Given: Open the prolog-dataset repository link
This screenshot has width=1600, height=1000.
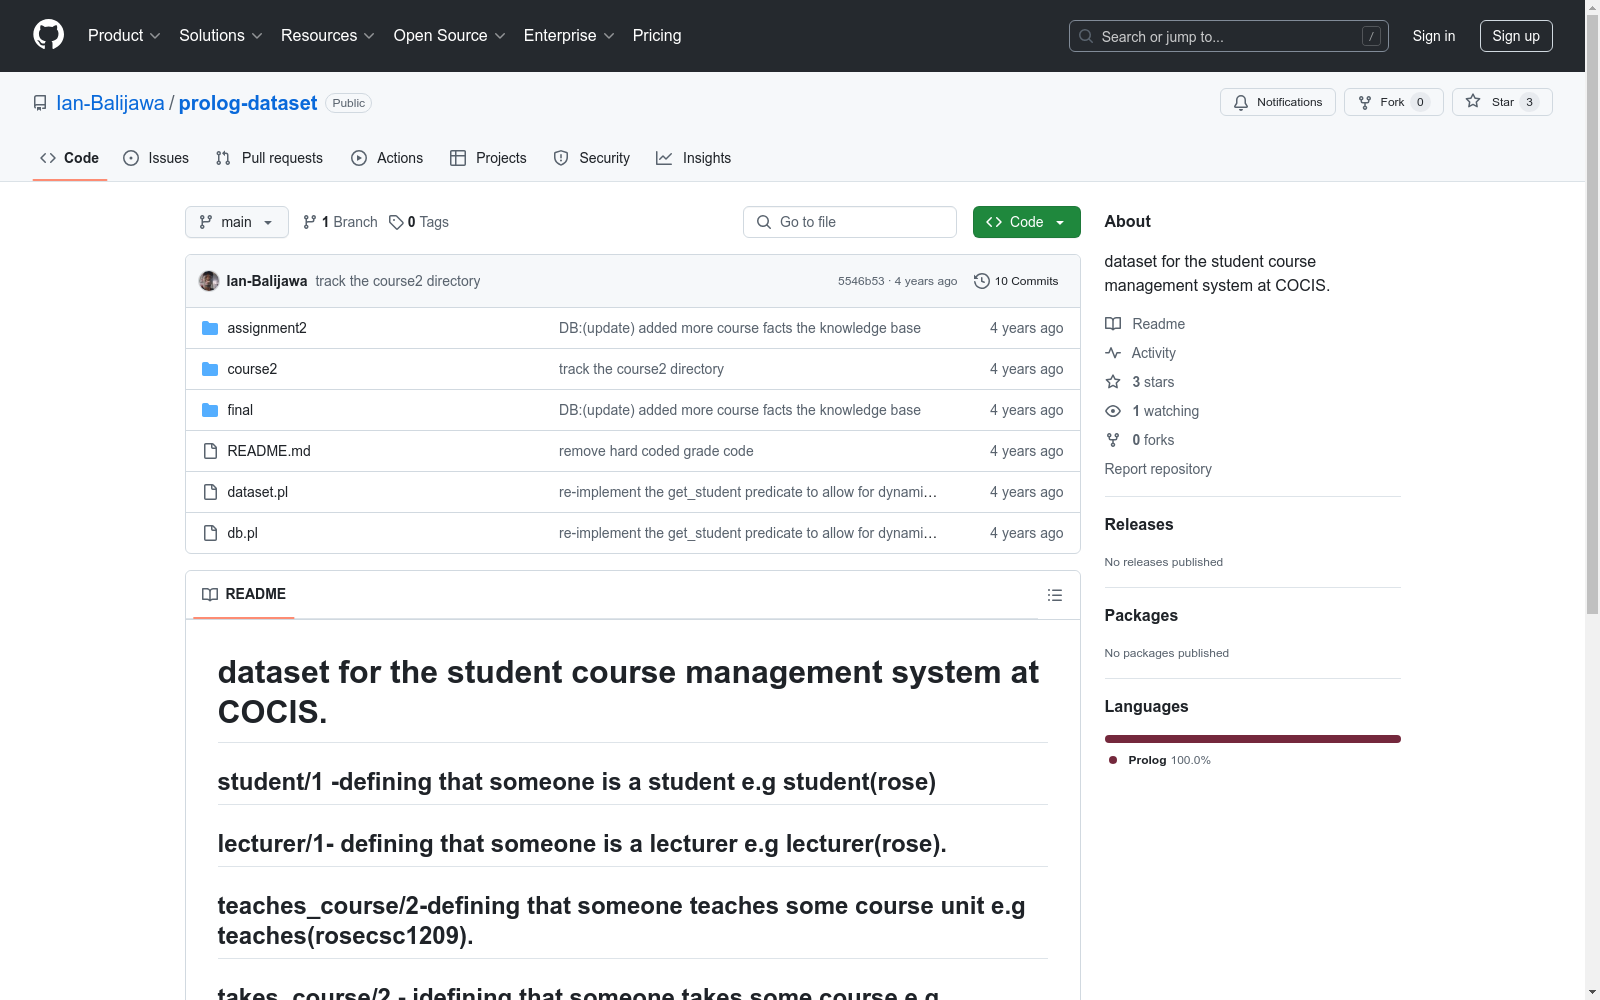Looking at the screenshot, I should (248, 103).
